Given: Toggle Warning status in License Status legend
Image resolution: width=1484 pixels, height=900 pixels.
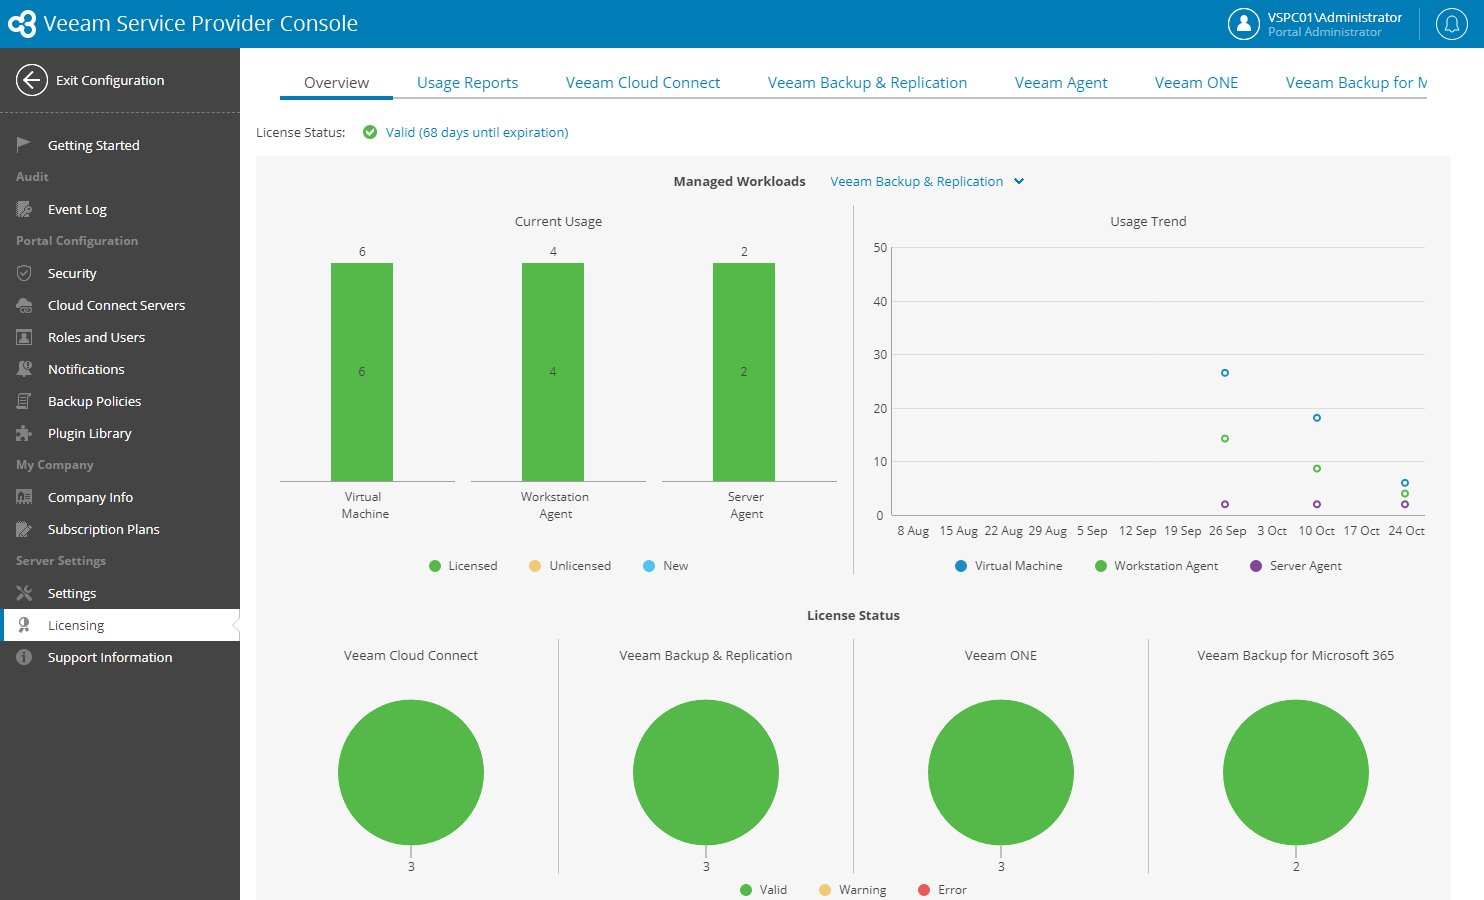Looking at the screenshot, I should pos(852,890).
